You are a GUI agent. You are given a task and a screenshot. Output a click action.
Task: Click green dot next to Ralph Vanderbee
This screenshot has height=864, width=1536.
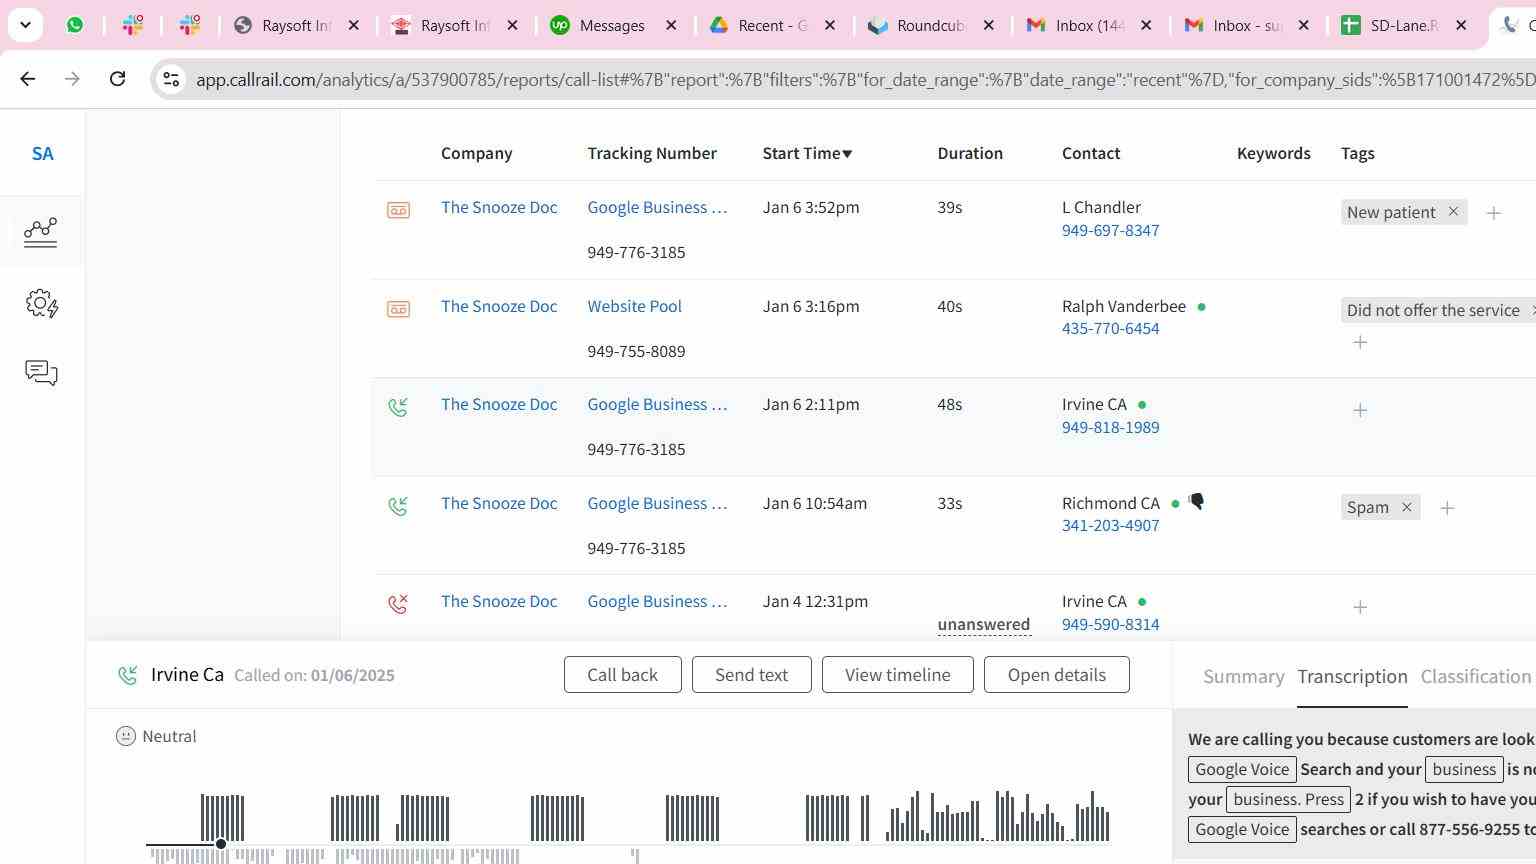pyautogui.click(x=1201, y=307)
